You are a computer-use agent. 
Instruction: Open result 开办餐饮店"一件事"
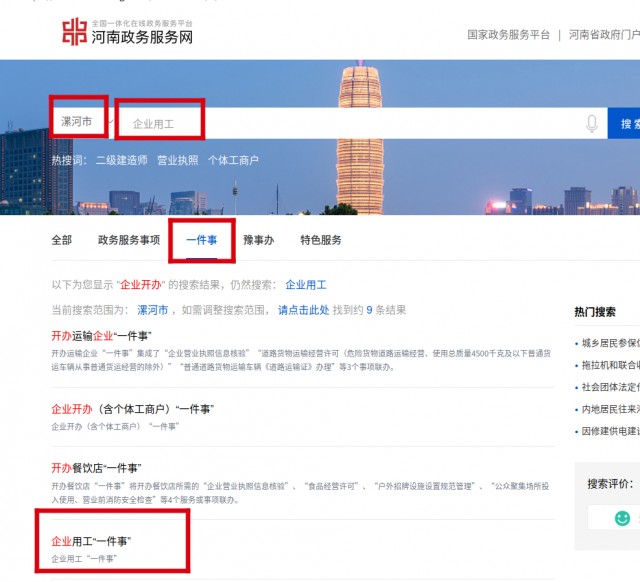click(96, 468)
